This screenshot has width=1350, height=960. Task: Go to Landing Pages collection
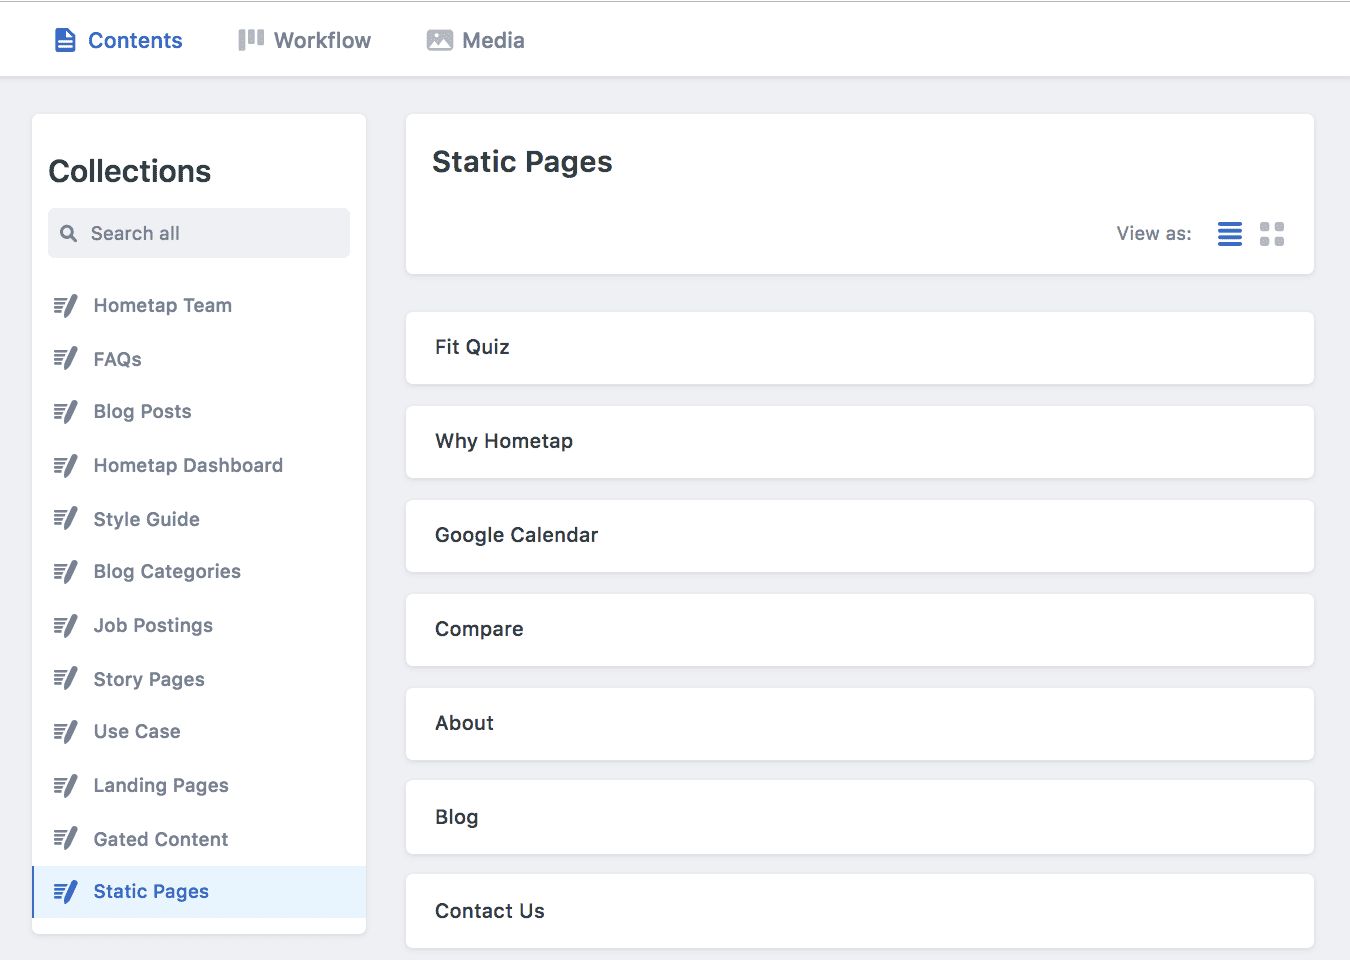[161, 786]
